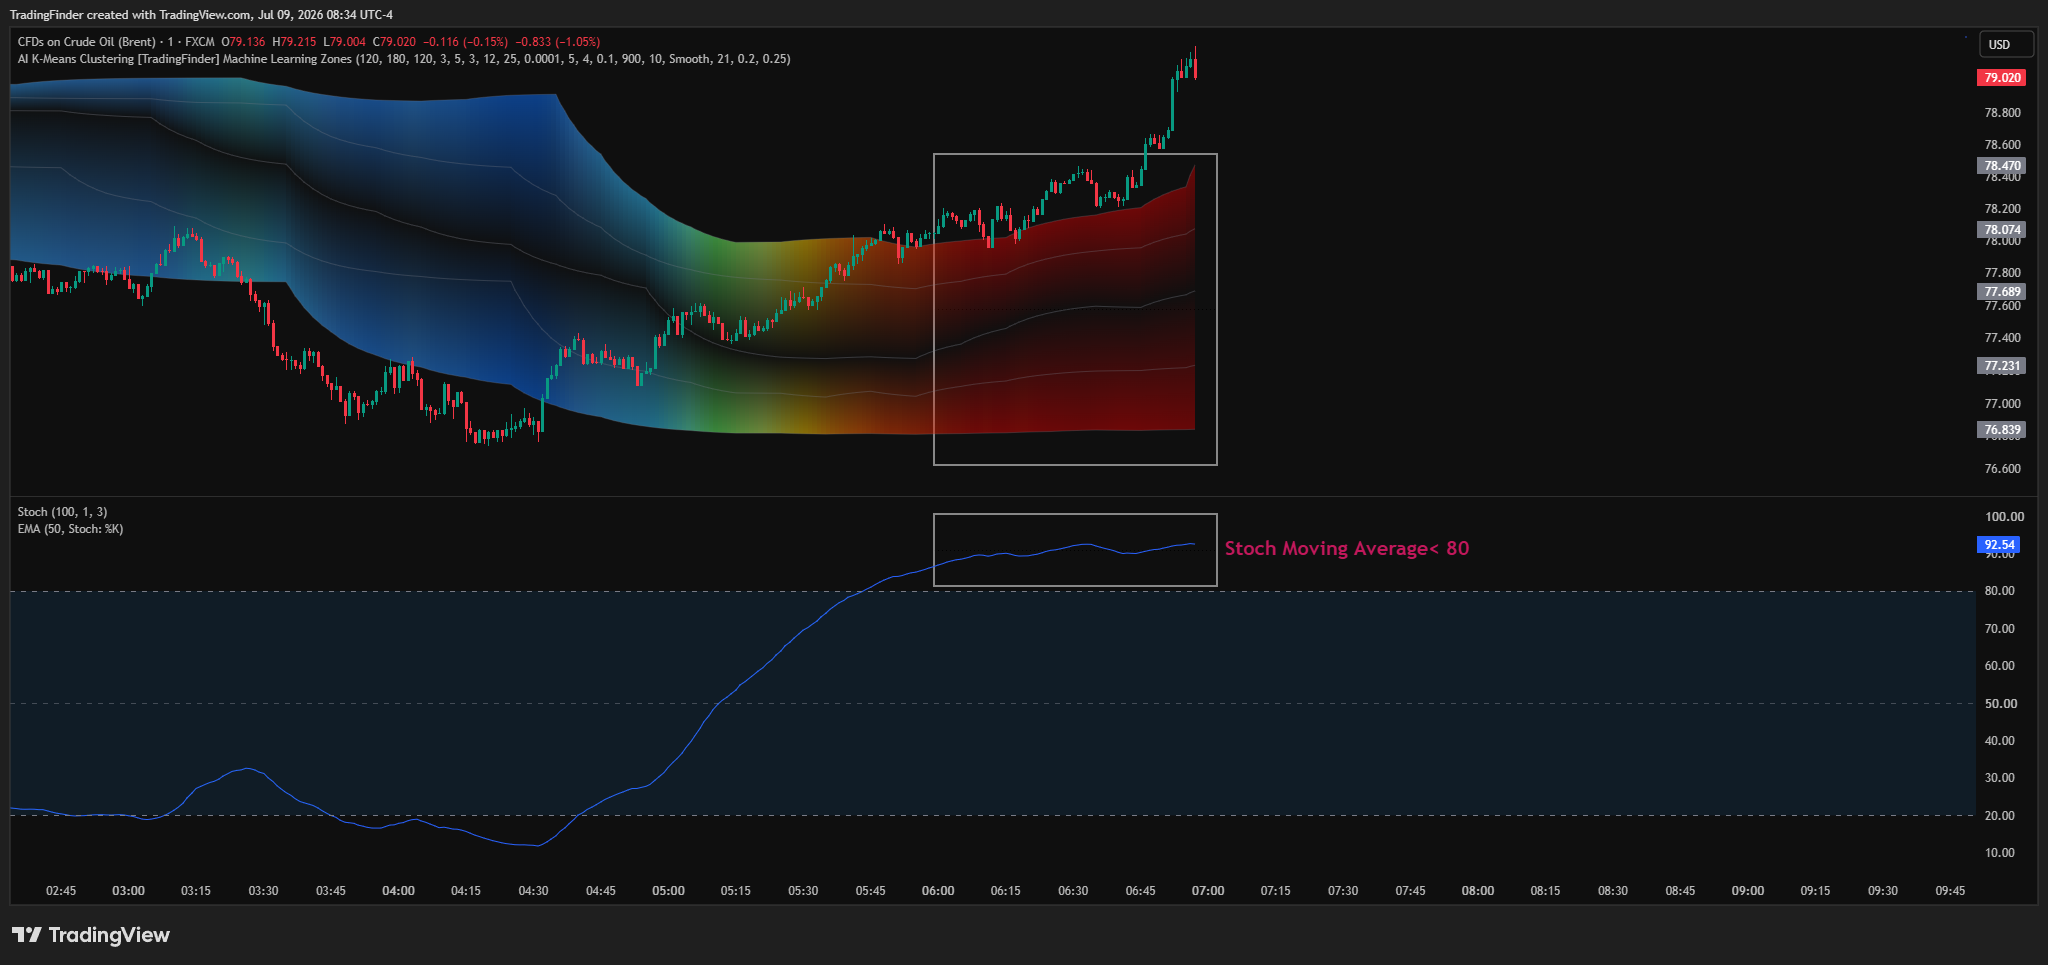Click the 100.00 stochastic axis value
Image resolution: width=2048 pixels, height=965 pixels.
tap(2004, 517)
